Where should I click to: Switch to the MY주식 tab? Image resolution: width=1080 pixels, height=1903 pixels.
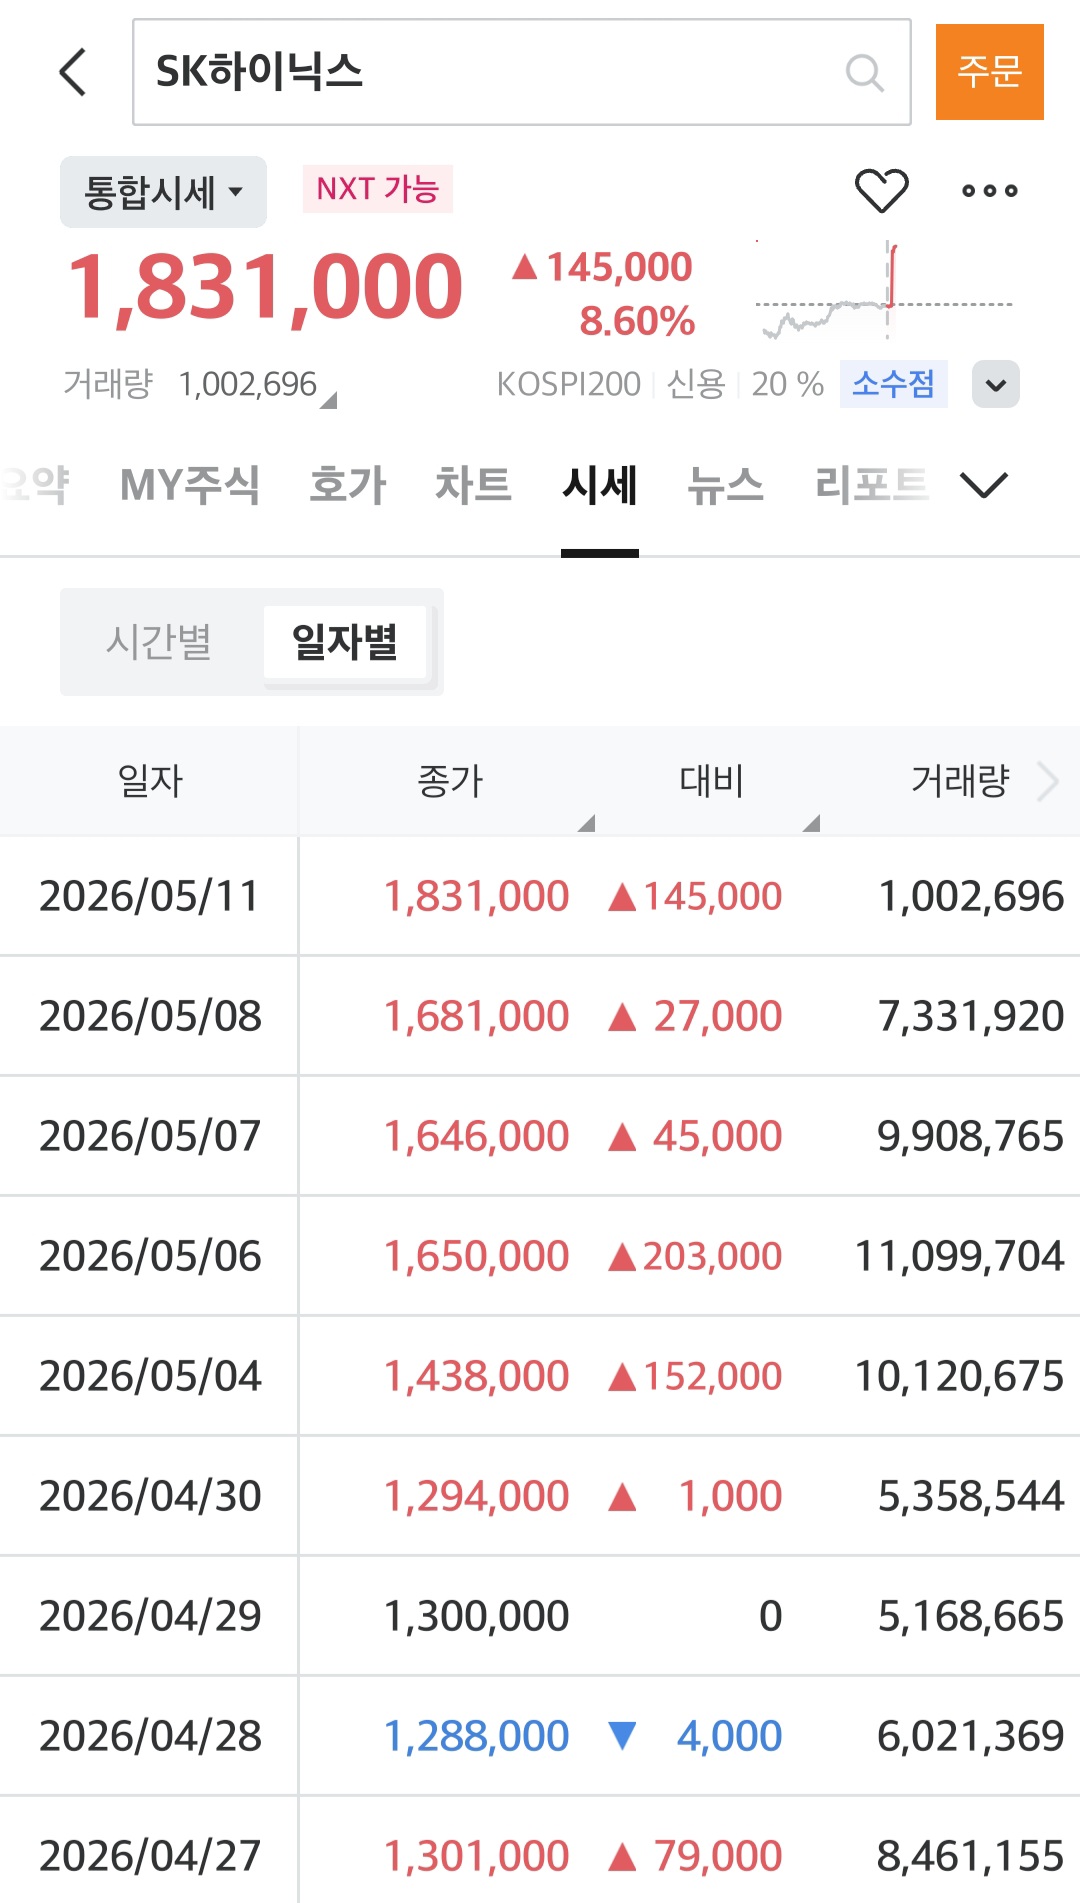[x=189, y=486]
